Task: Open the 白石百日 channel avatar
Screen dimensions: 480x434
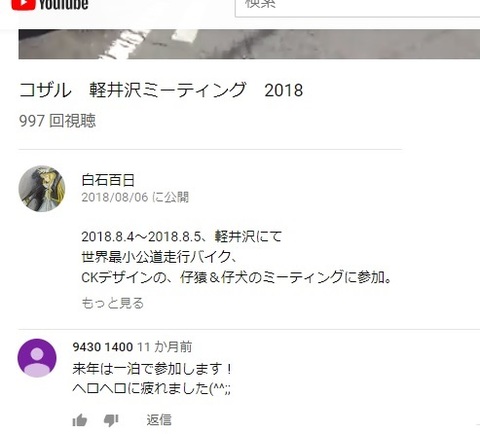Action: pyautogui.click(x=42, y=189)
